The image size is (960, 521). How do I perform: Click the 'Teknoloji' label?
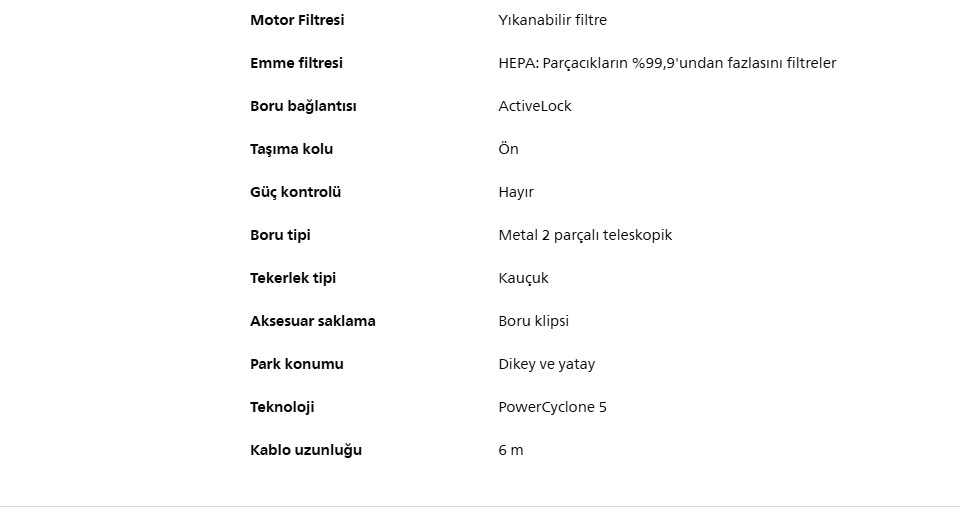point(282,407)
